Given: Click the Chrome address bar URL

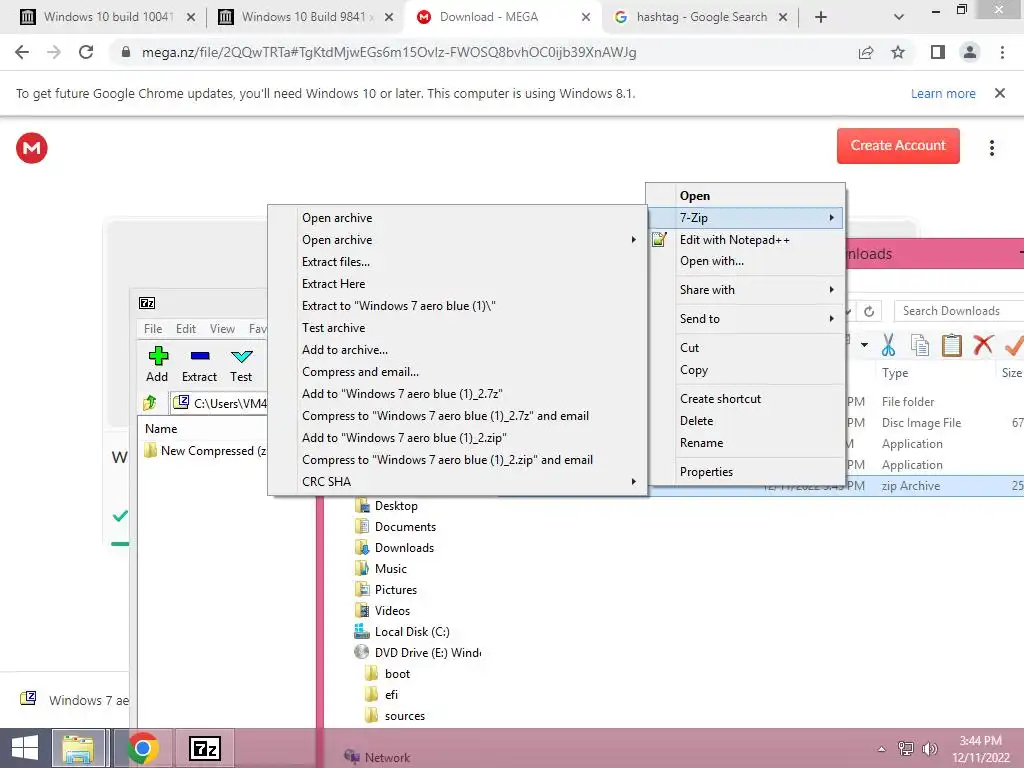Looking at the screenshot, I should (389, 52).
